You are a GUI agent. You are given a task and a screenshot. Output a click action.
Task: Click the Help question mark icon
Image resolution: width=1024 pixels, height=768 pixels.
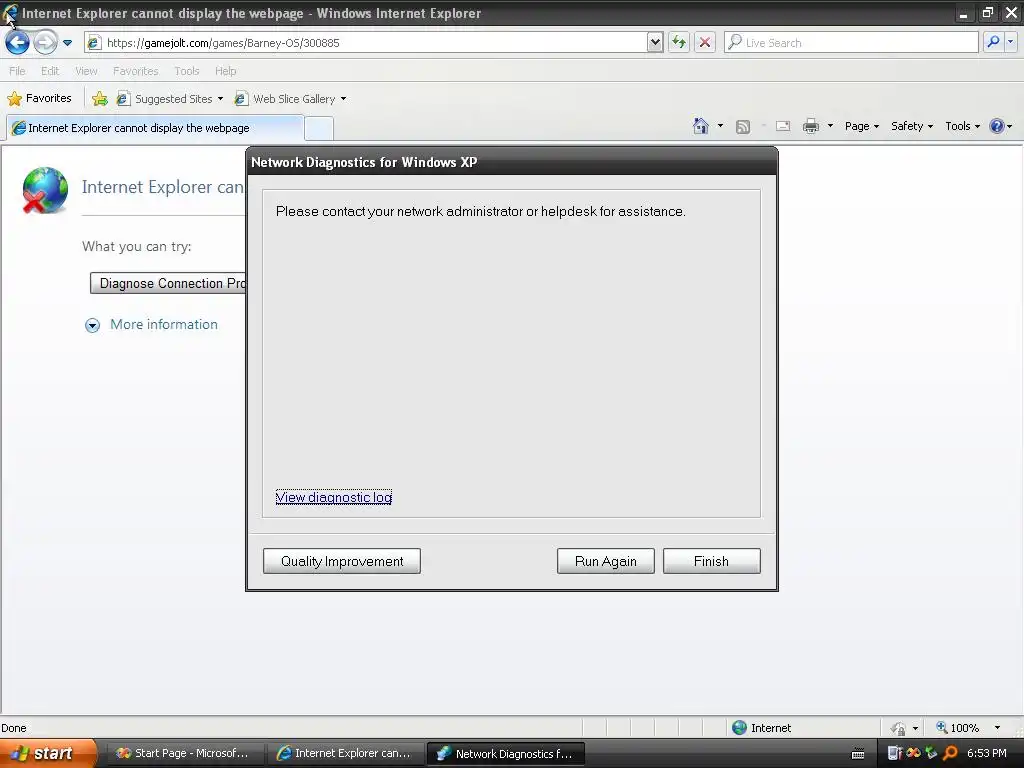tap(997, 126)
